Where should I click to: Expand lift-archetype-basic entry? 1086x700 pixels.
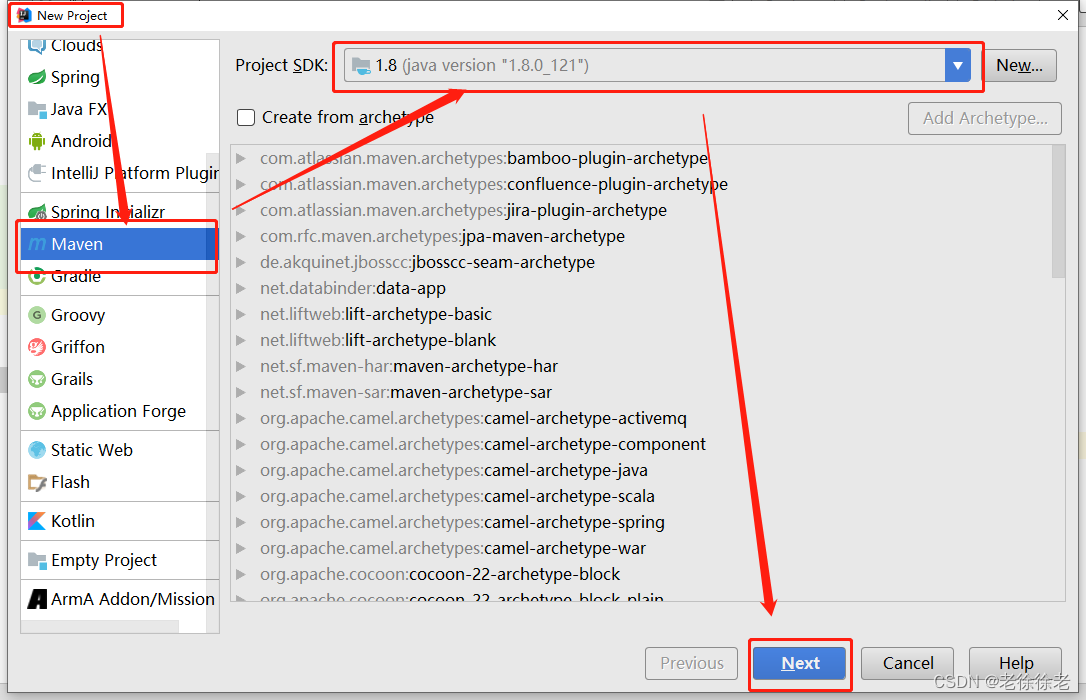pos(240,314)
